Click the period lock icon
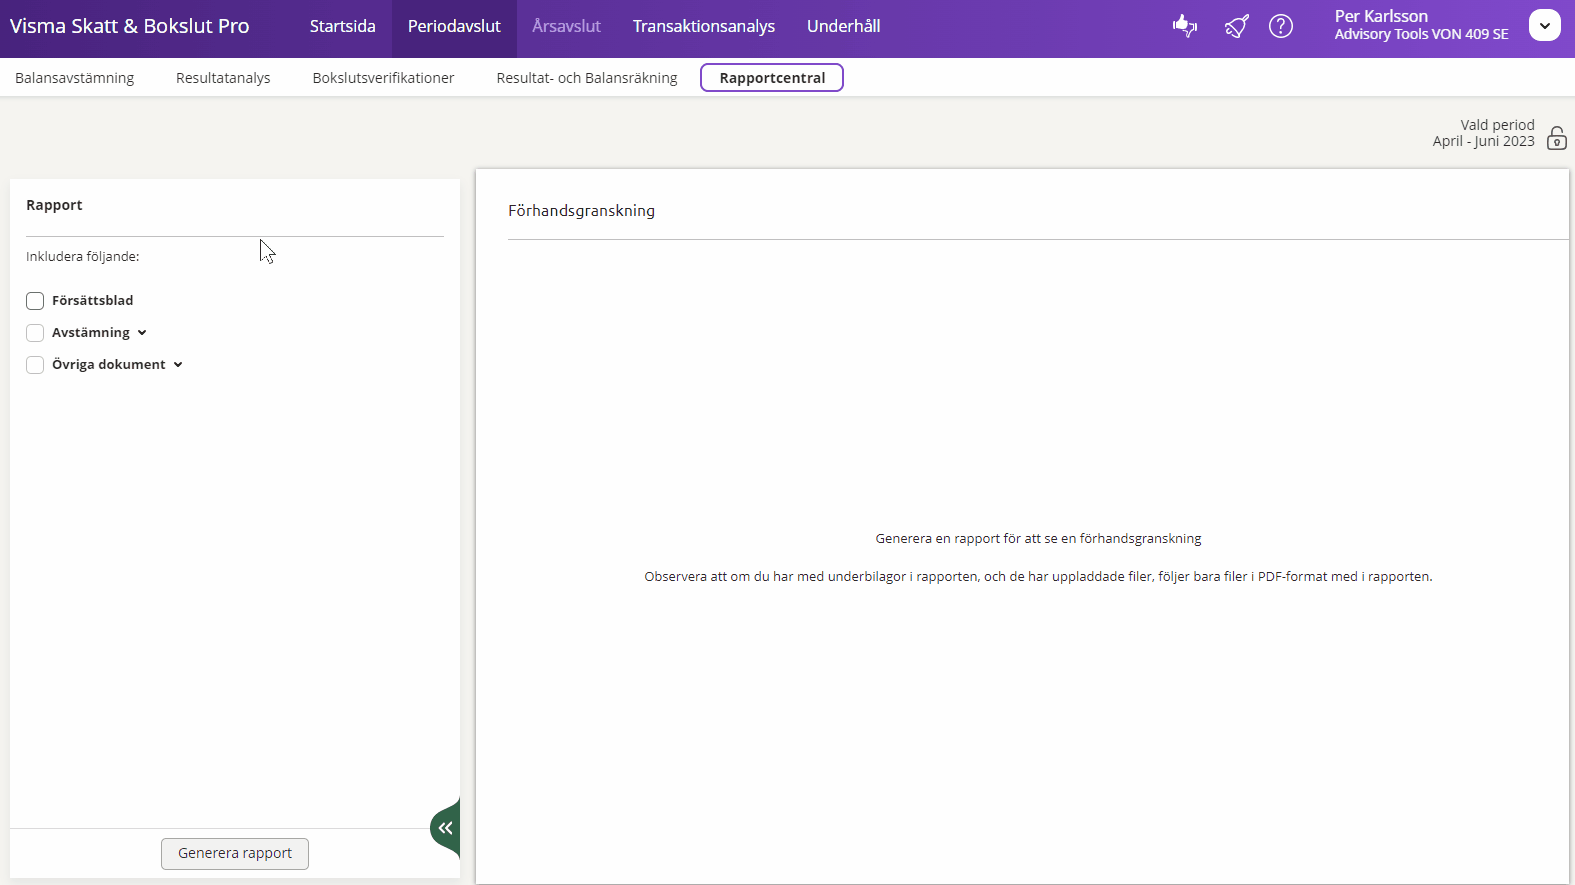 (1556, 138)
